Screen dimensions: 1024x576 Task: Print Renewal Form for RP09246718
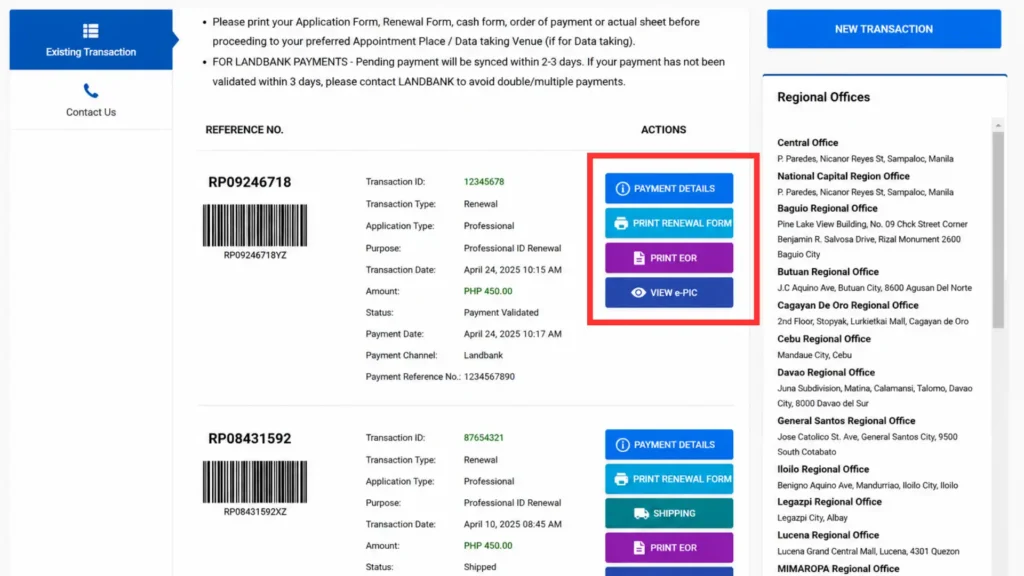point(669,223)
